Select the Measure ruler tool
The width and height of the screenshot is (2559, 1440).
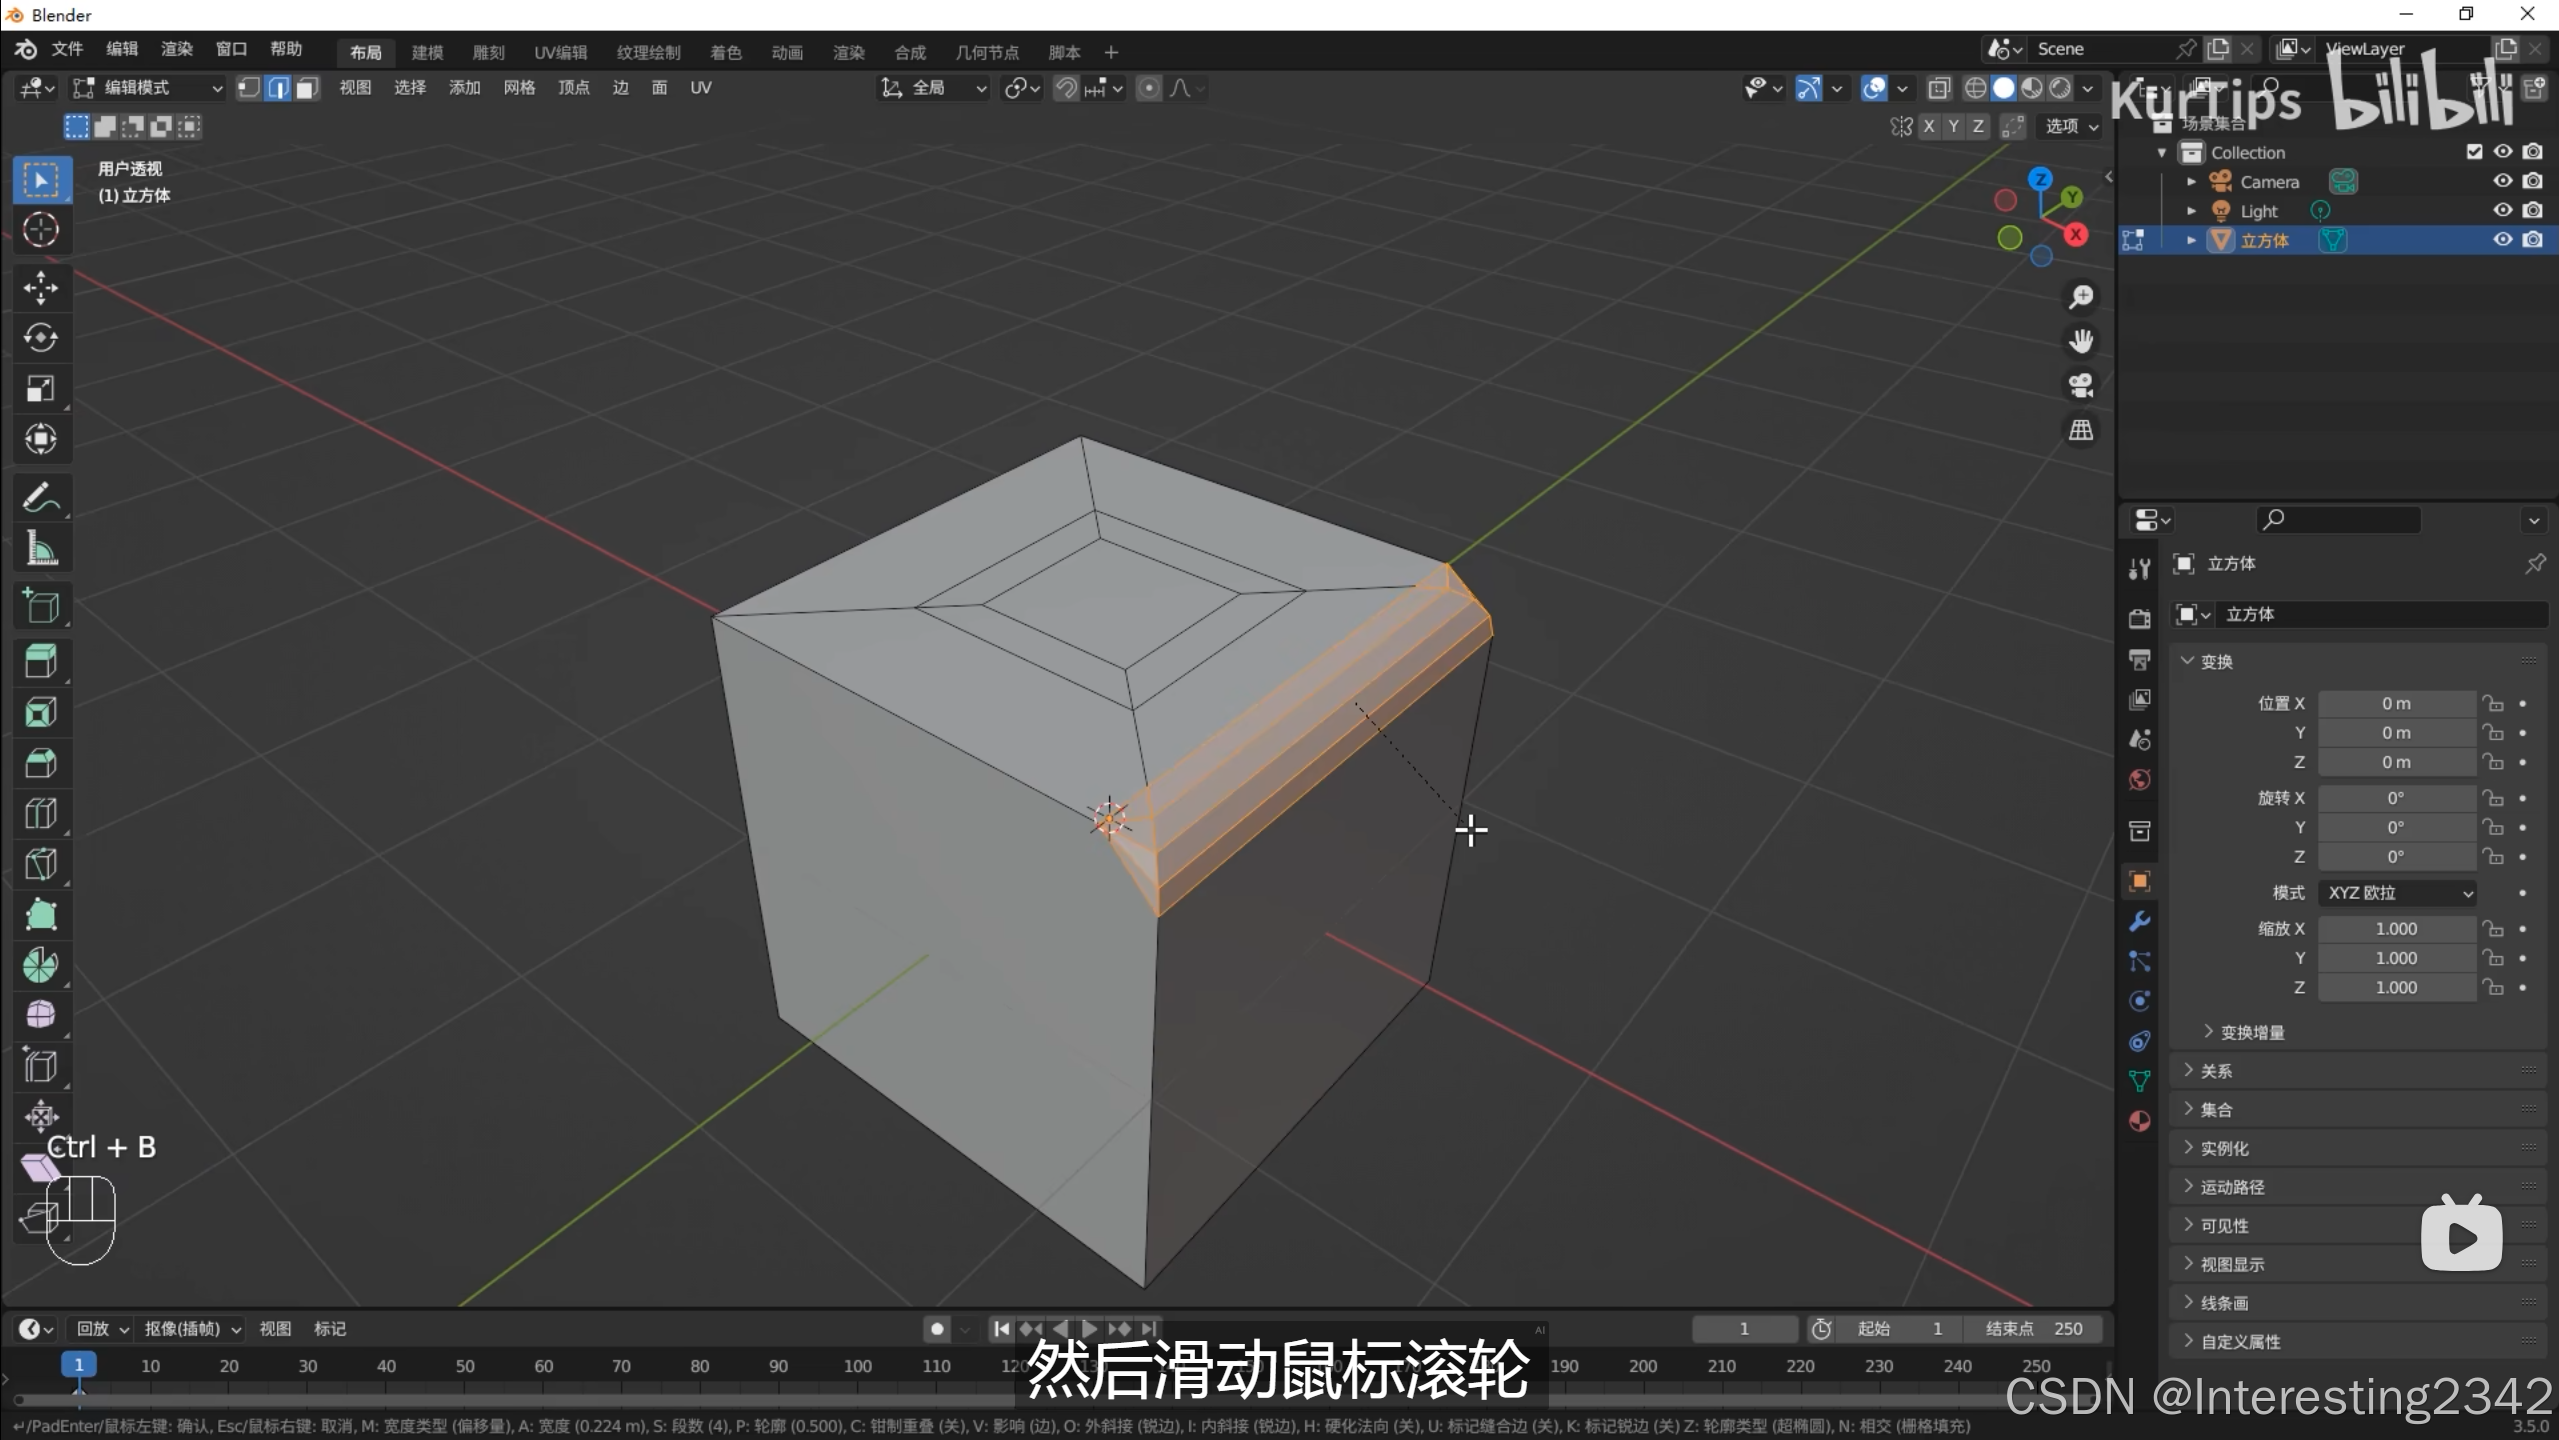[x=40, y=547]
